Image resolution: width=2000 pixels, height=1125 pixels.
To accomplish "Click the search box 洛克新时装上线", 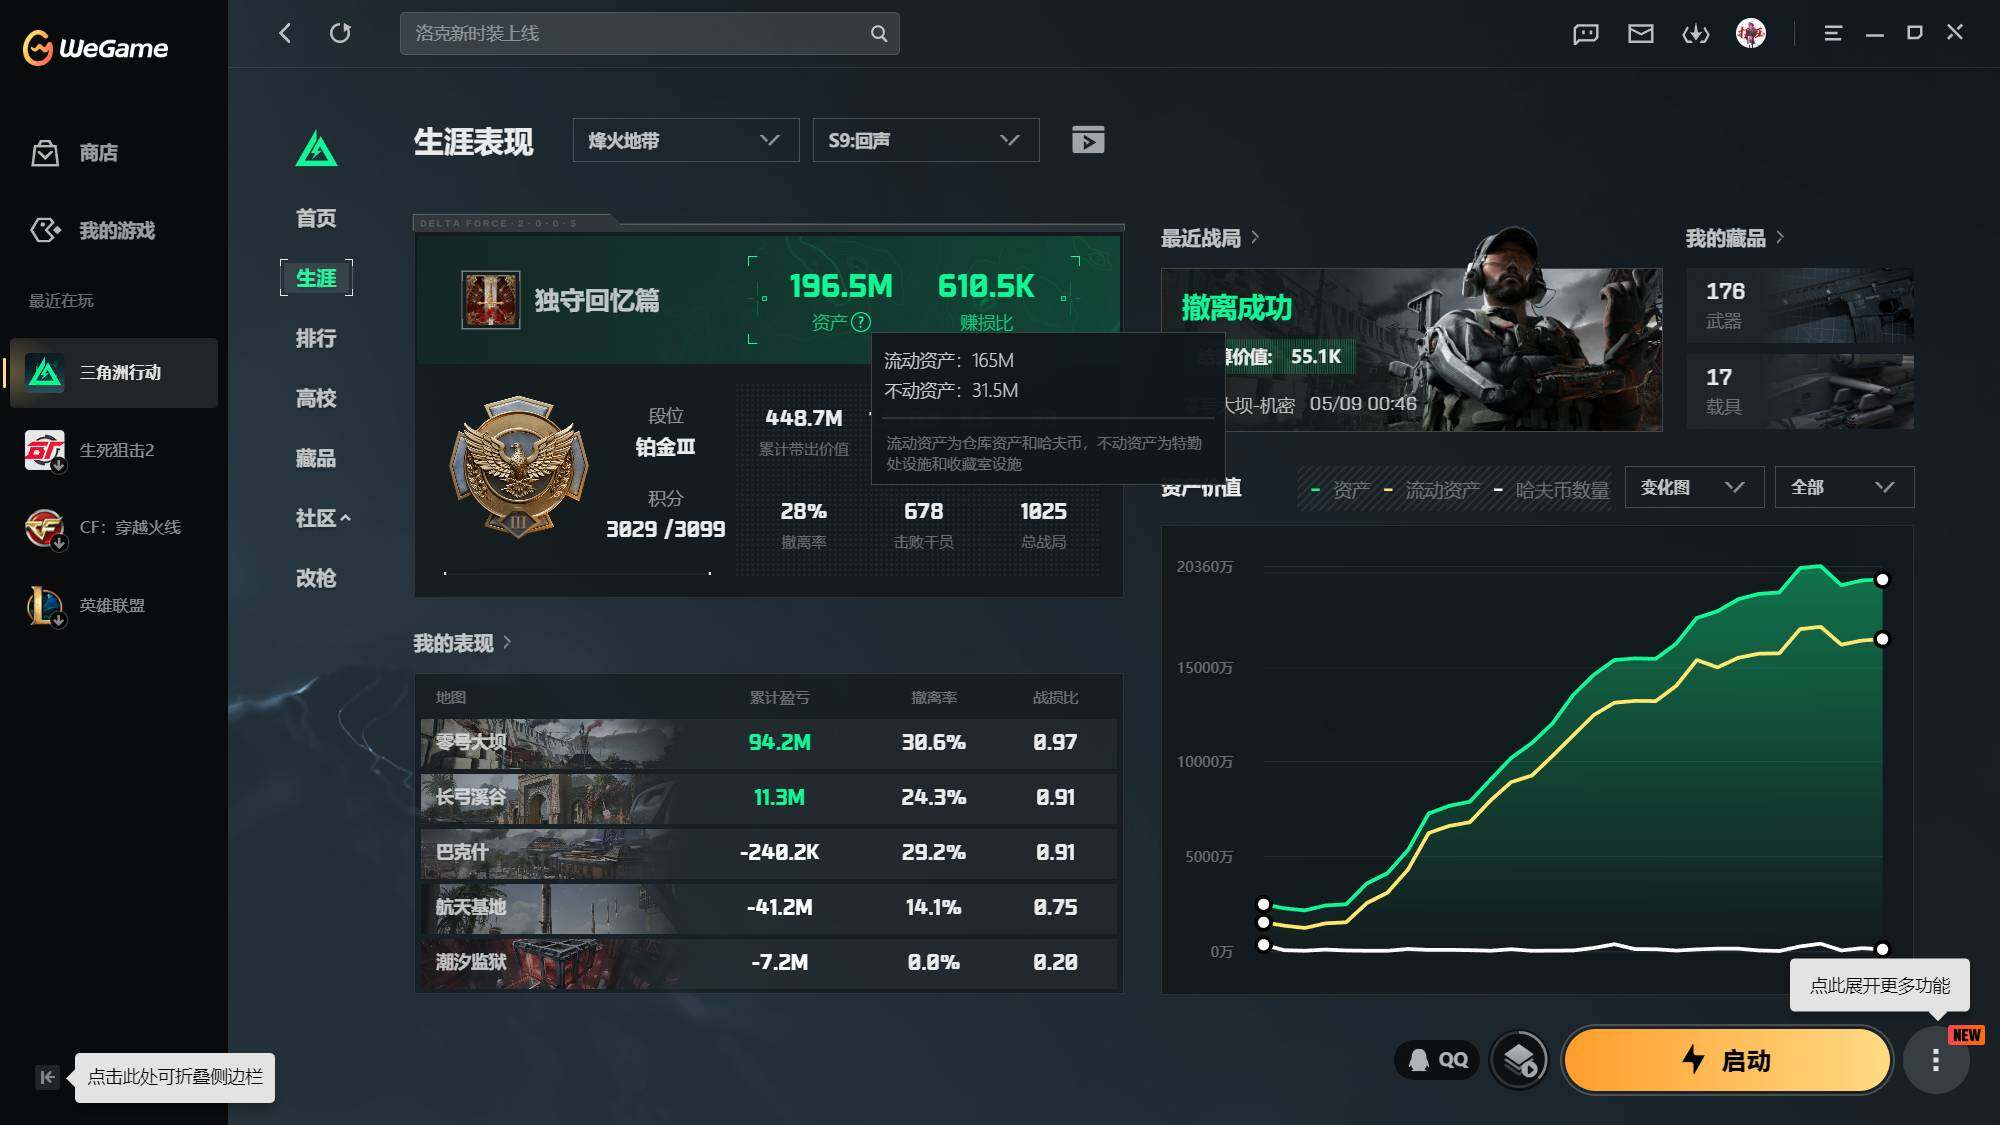I will pyautogui.click(x=650, y=33).
